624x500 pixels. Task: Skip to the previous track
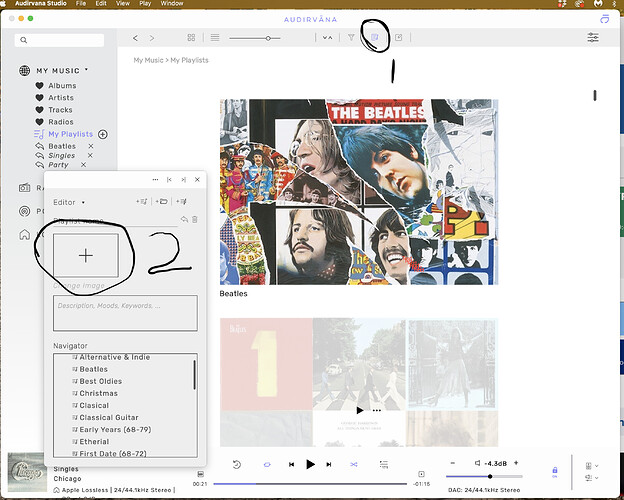coord(291,464)
